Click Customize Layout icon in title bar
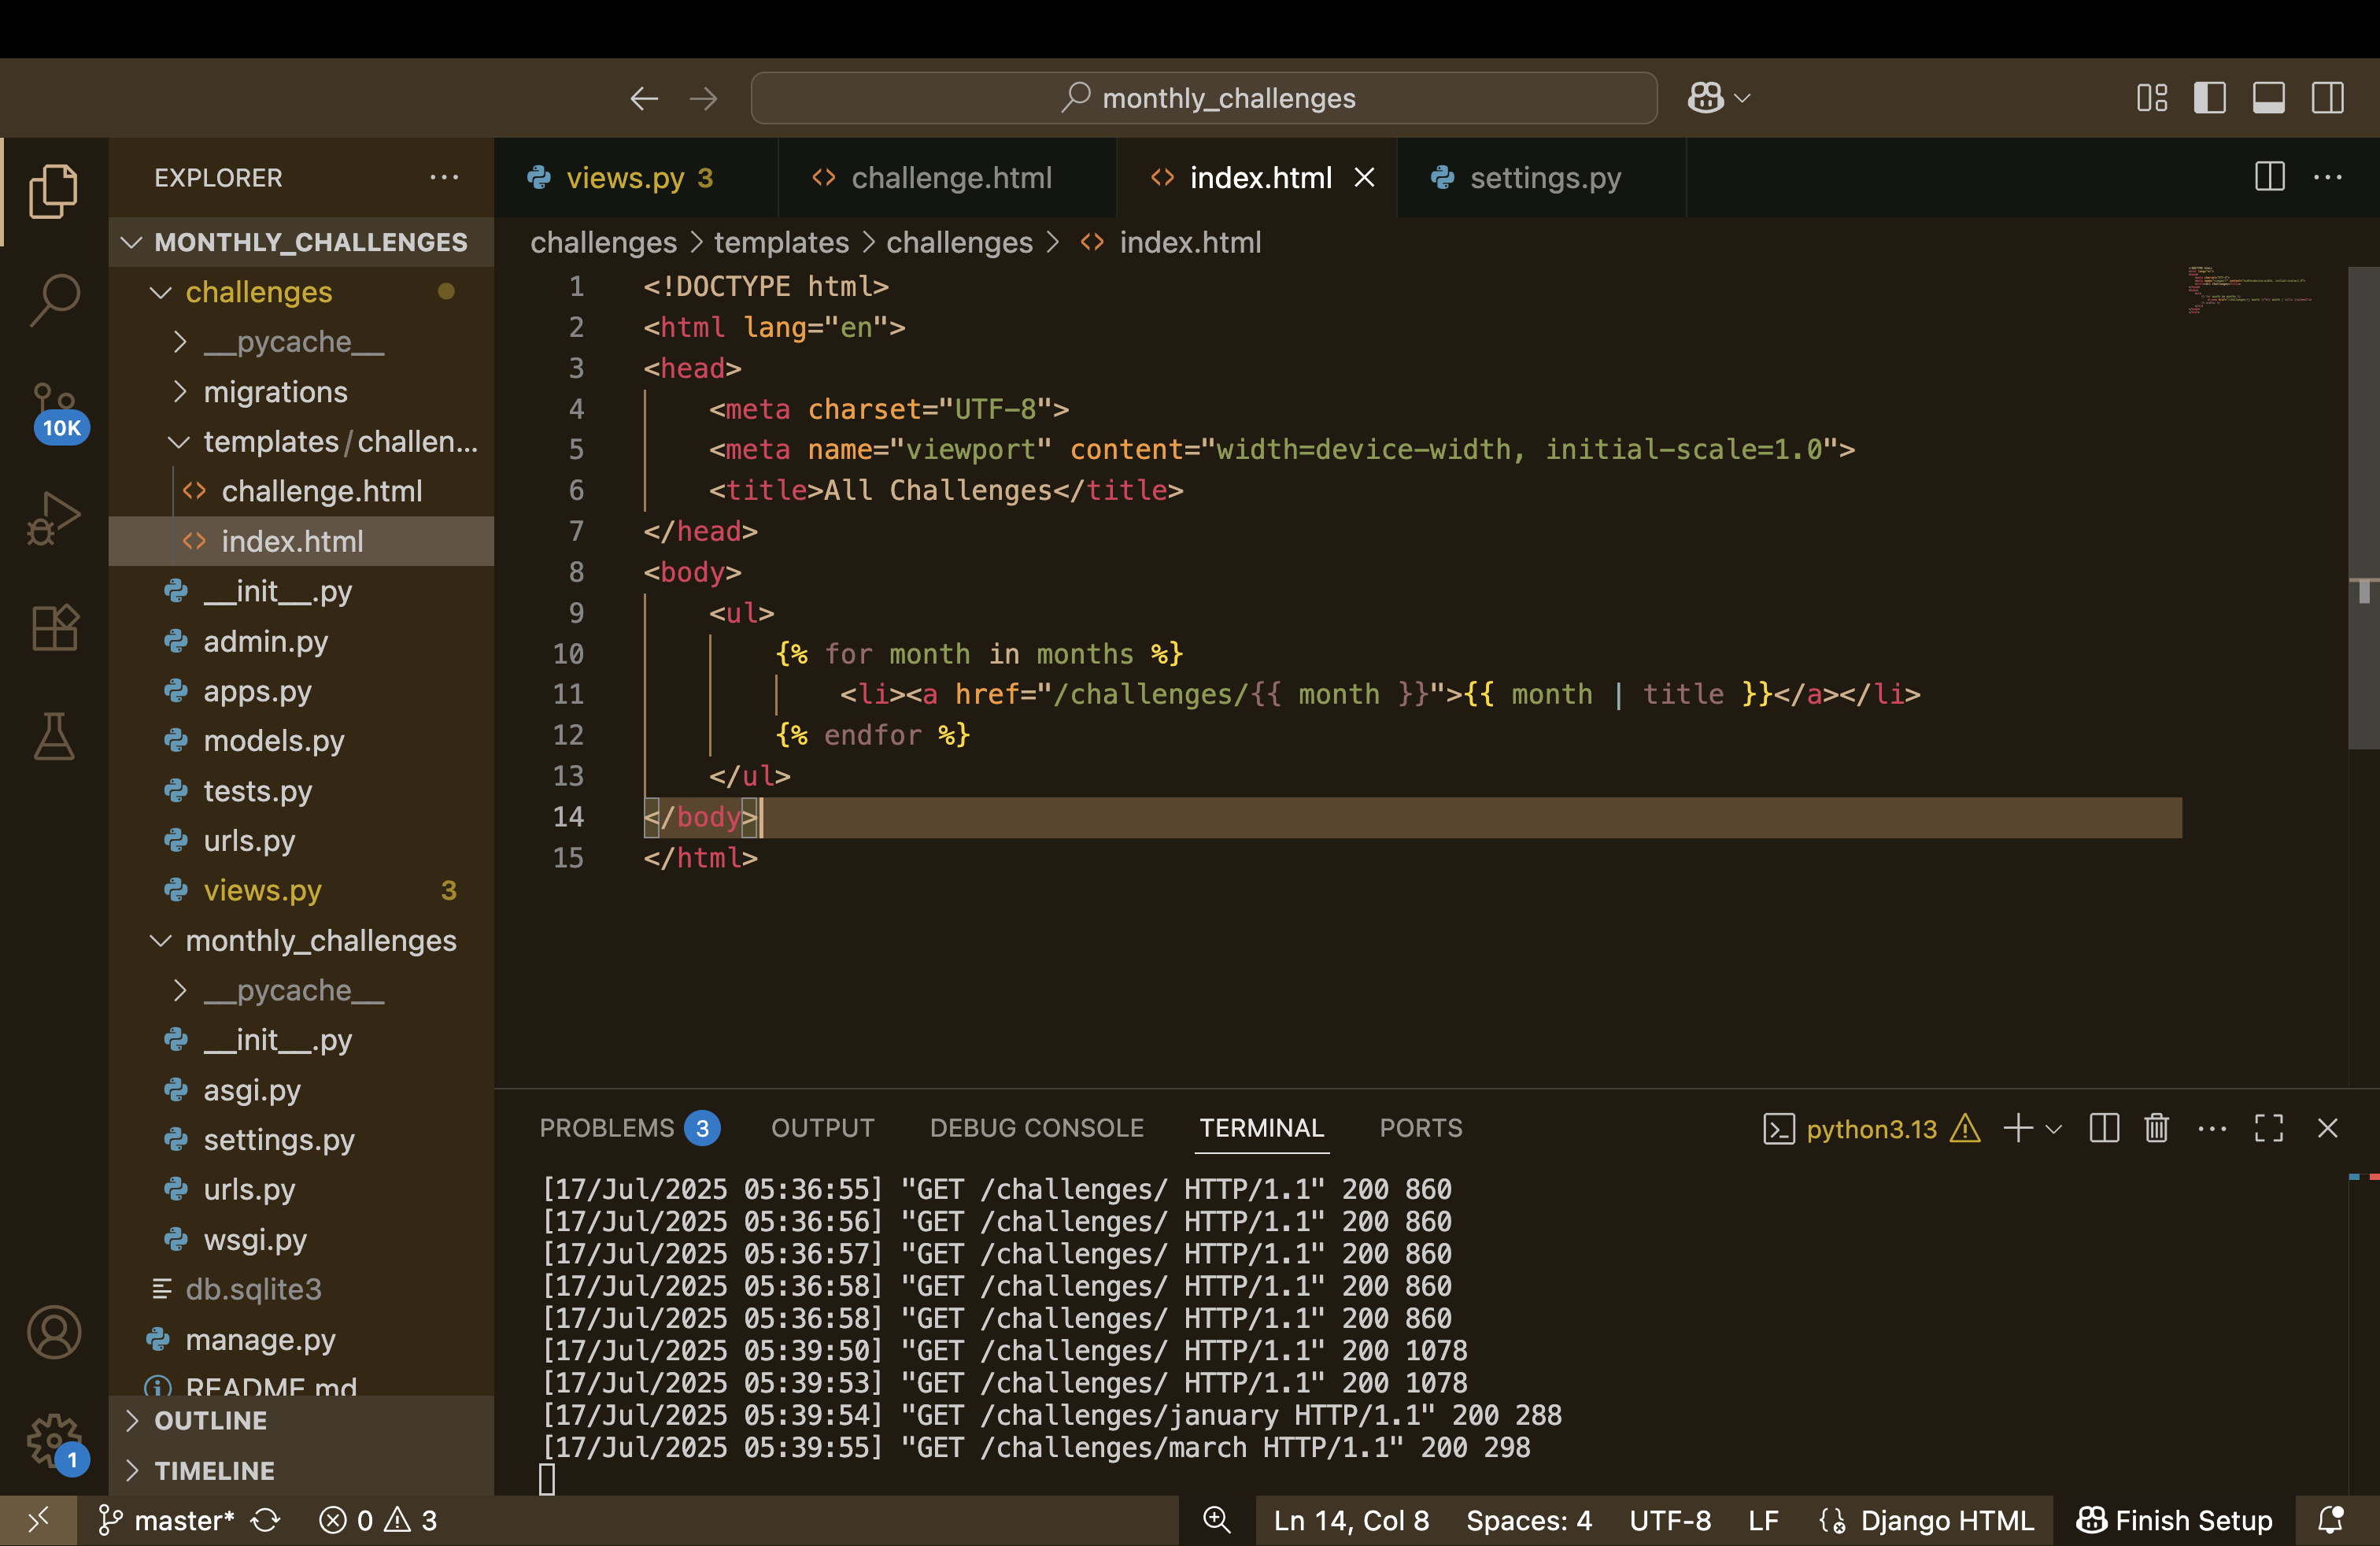Viewport: 2380px width, 1546px height. (x=2152, y=98)
